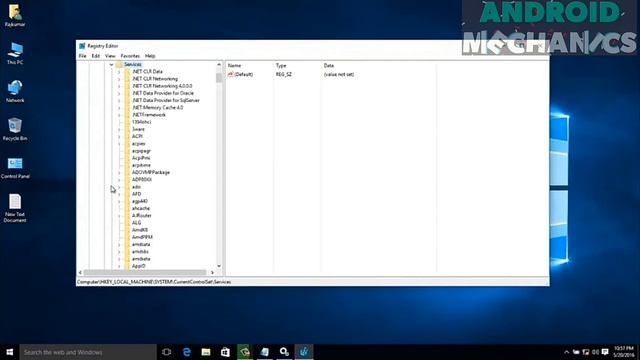Image resolution: width=640 pixels, height=360 pixels.
Task: Click the Registry Editor title bar icon
Action: click(x=82, y=46)
